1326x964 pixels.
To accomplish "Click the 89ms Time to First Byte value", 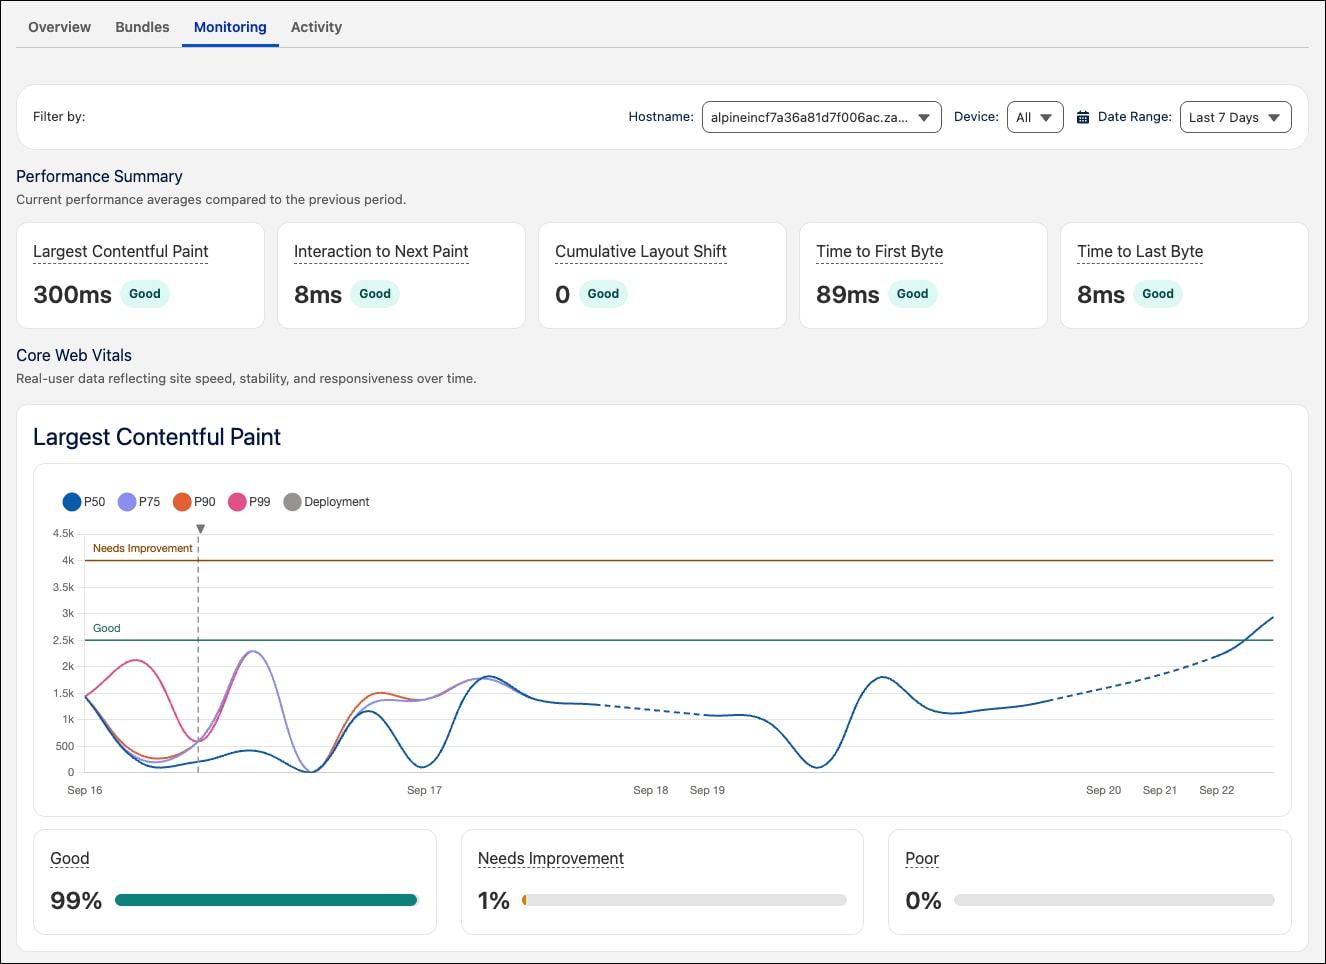I will pyautogui.click(x=848, y=295).
